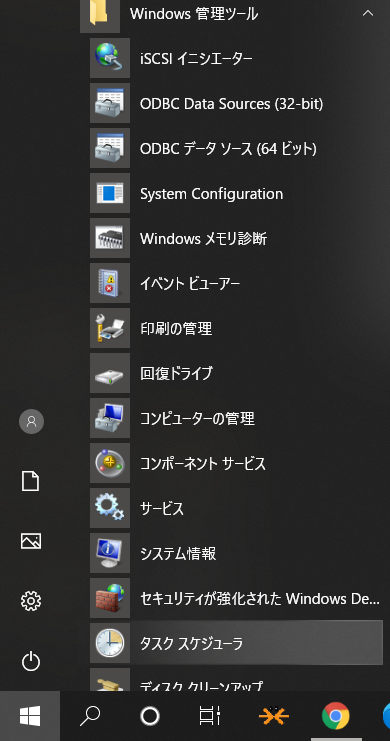The width and height of the screenshot is (390, 741).
Task: Open システム情報 list entry
Action: click(x=236, y=553)
